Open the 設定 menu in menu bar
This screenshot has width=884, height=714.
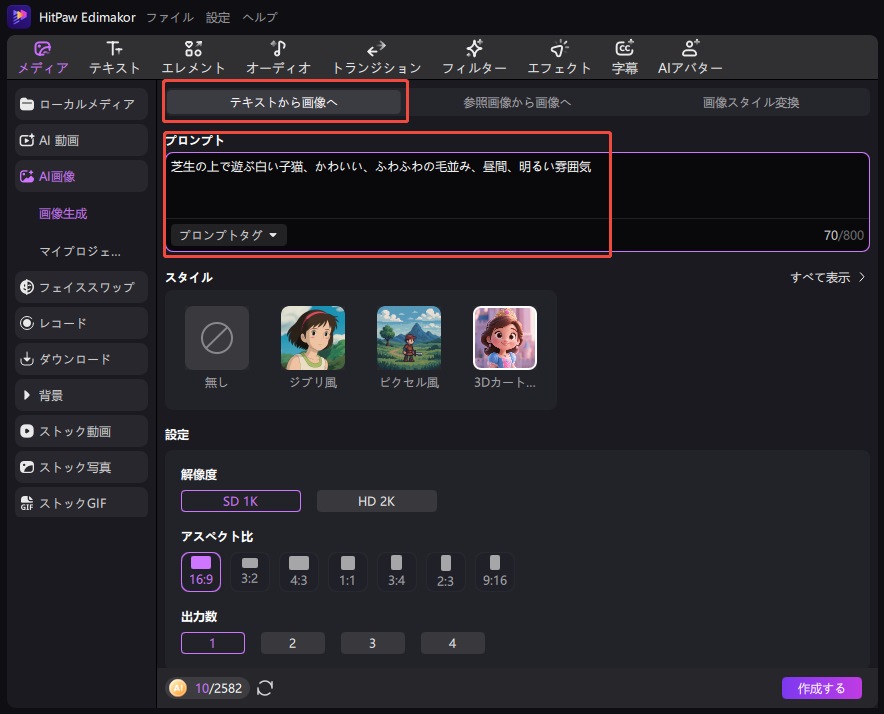[x=218, y=17]
